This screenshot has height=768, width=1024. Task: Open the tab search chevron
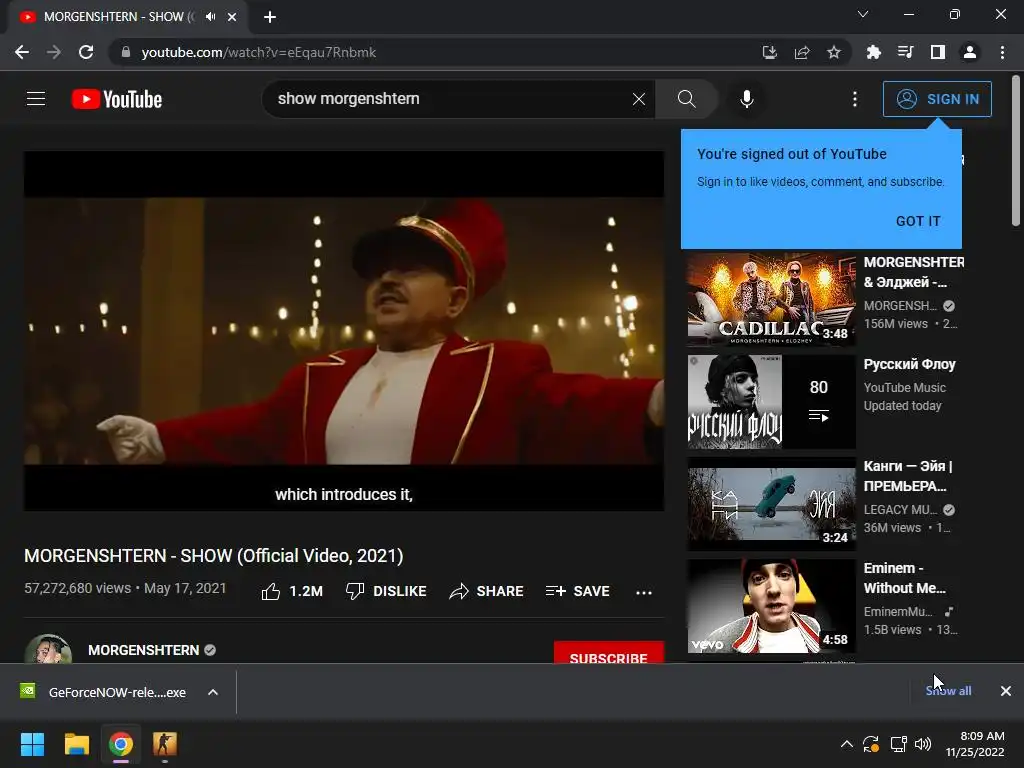coord(863,14)
